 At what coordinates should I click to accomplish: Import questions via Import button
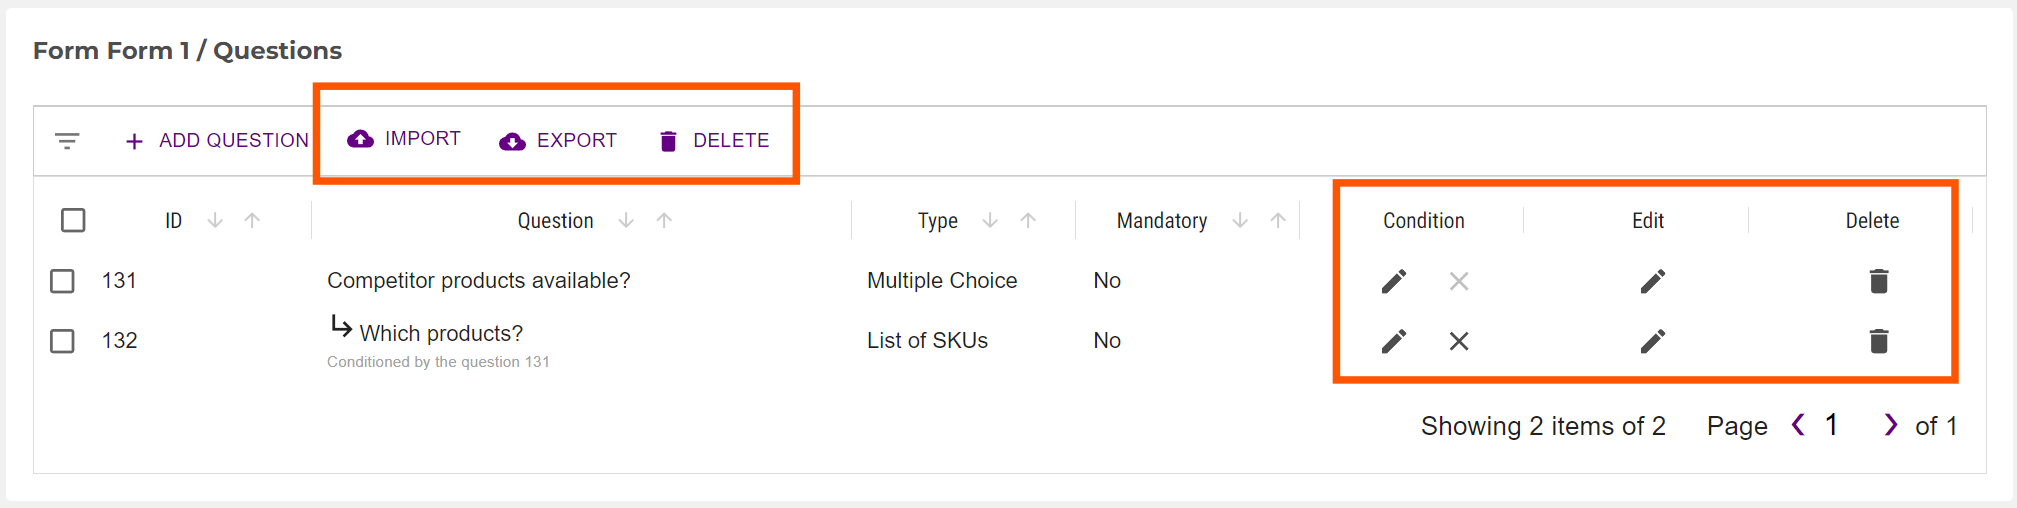click(x=404, y=139)
